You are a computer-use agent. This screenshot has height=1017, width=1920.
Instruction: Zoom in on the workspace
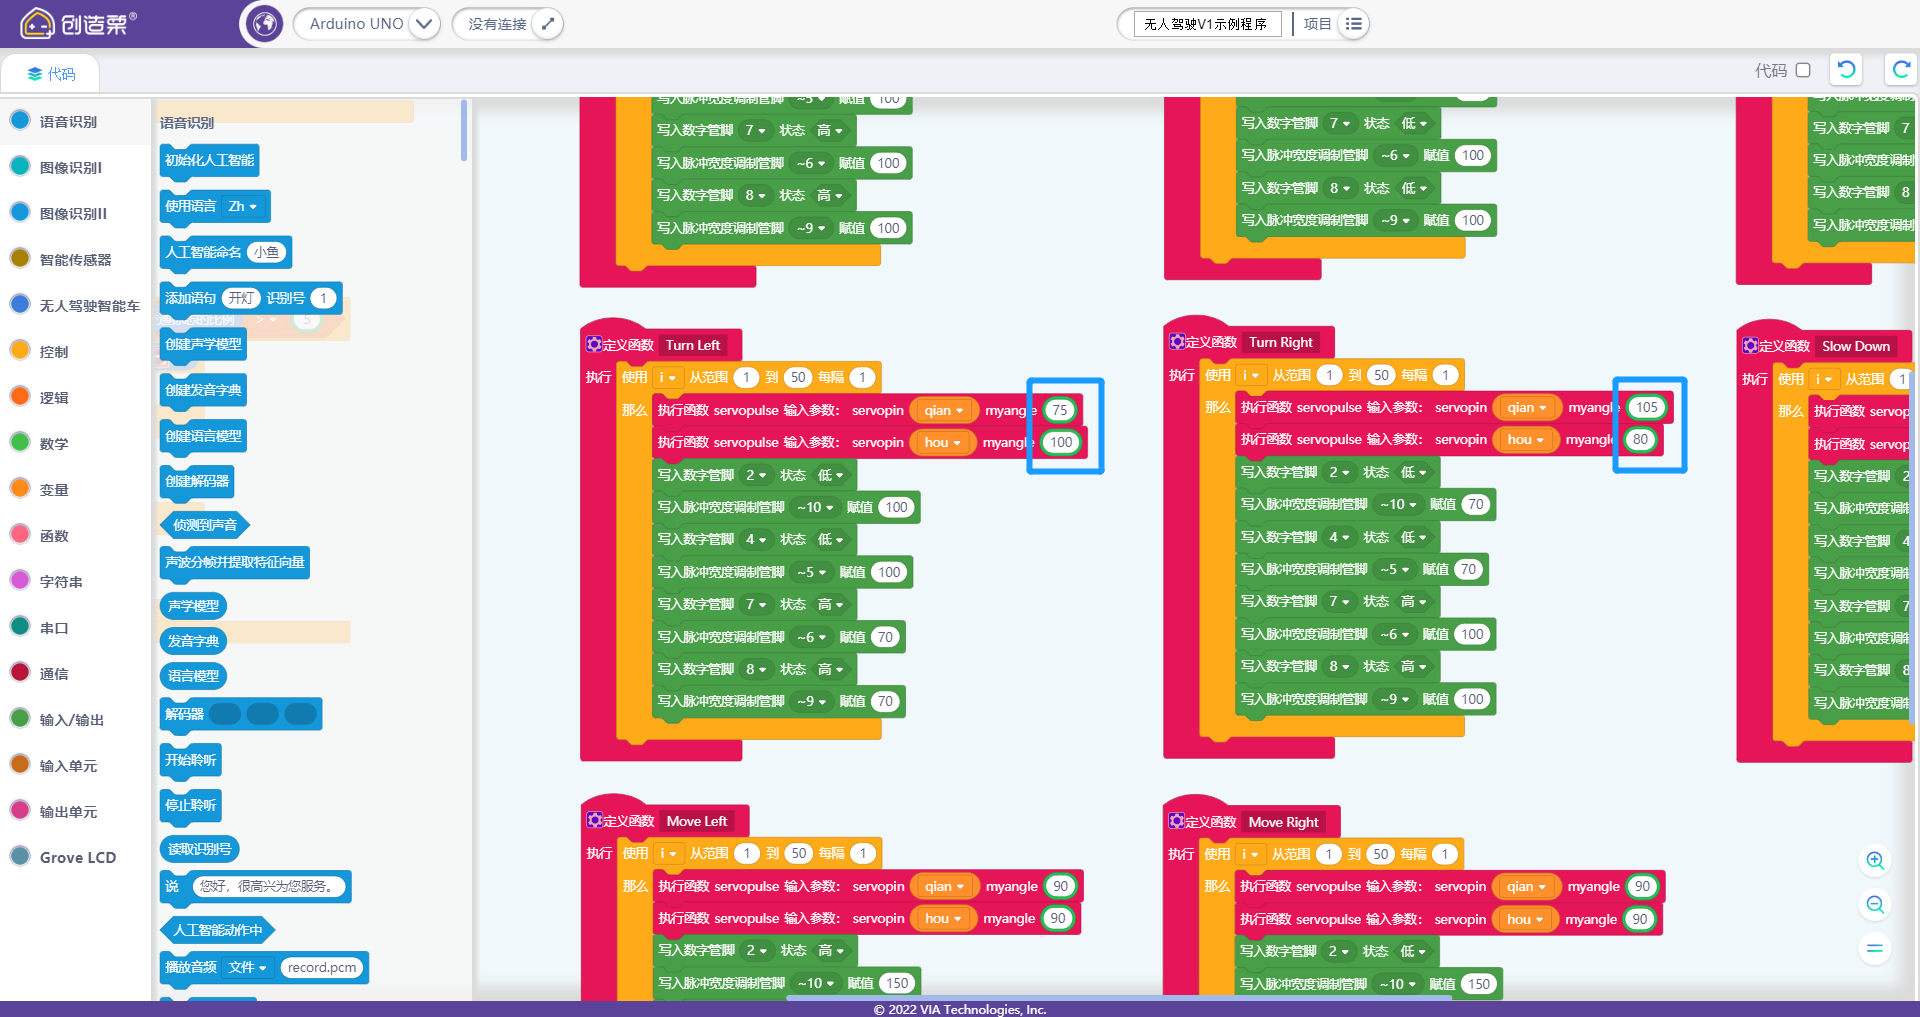[1875, 861]
